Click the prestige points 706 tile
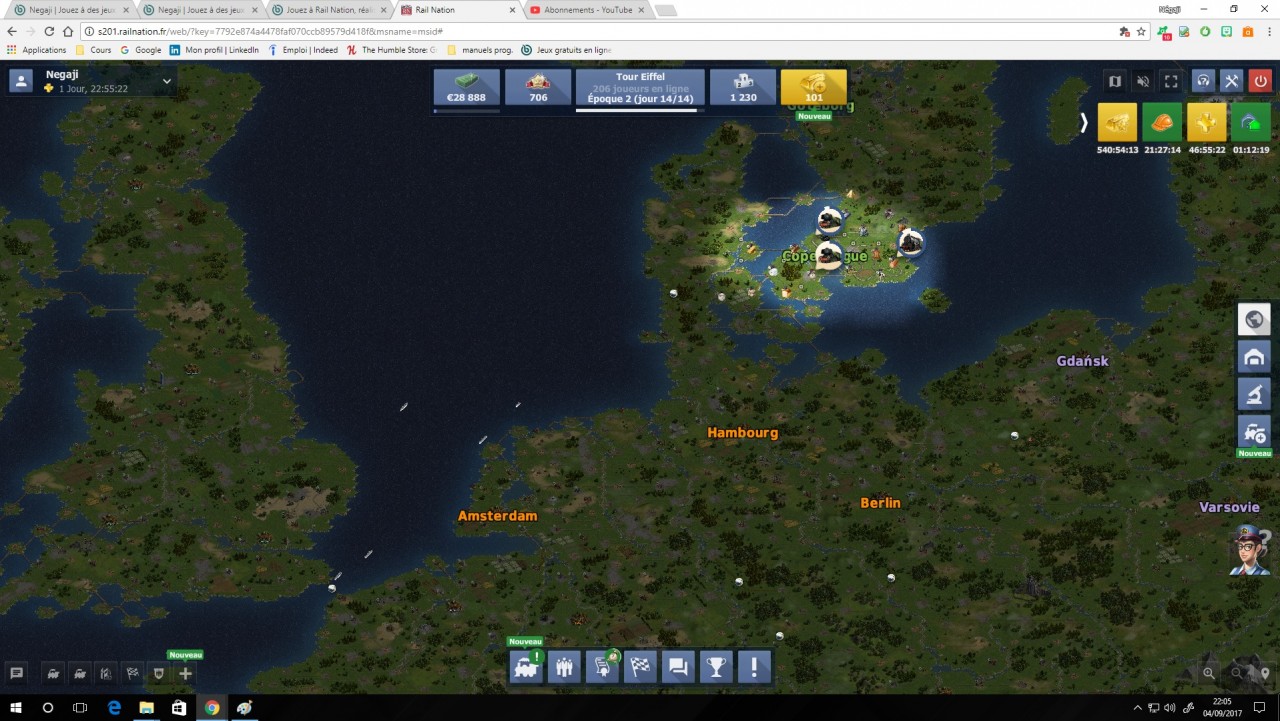 tap(538, 87)
